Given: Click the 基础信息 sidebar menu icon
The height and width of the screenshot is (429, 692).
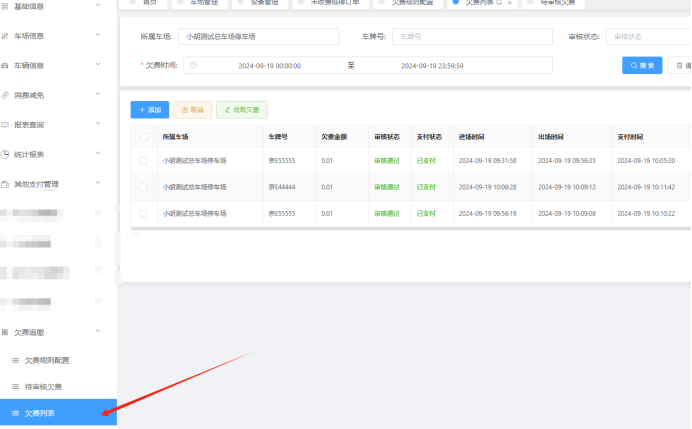Looking at the screenshot, I should (5, 6).
